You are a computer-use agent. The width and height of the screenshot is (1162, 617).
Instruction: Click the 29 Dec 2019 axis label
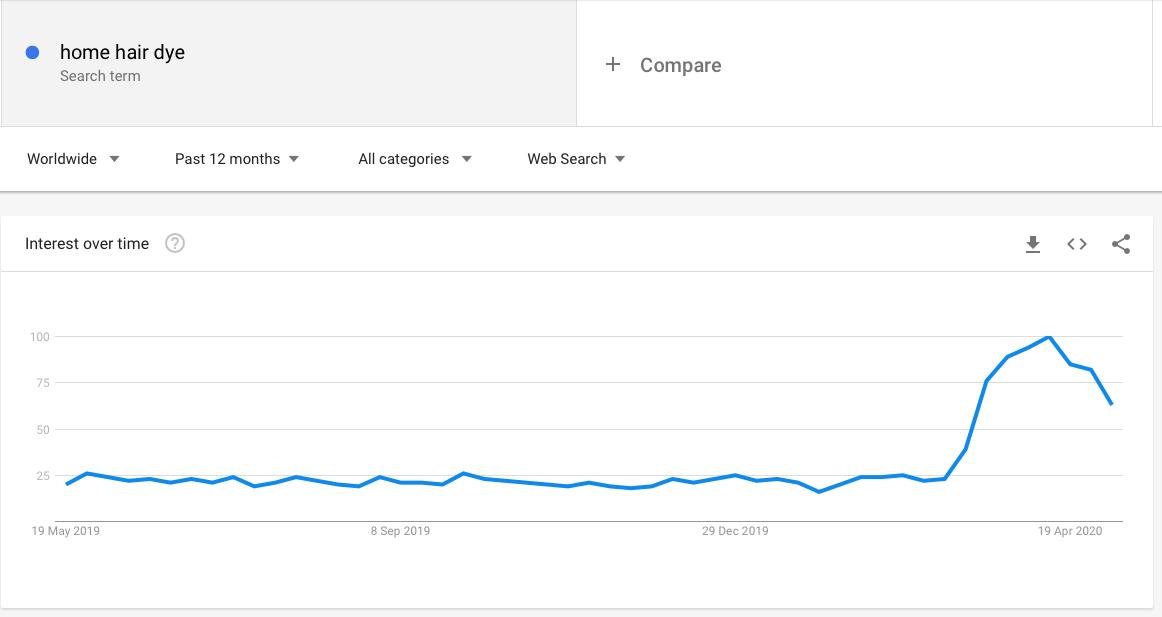(735, 531)
